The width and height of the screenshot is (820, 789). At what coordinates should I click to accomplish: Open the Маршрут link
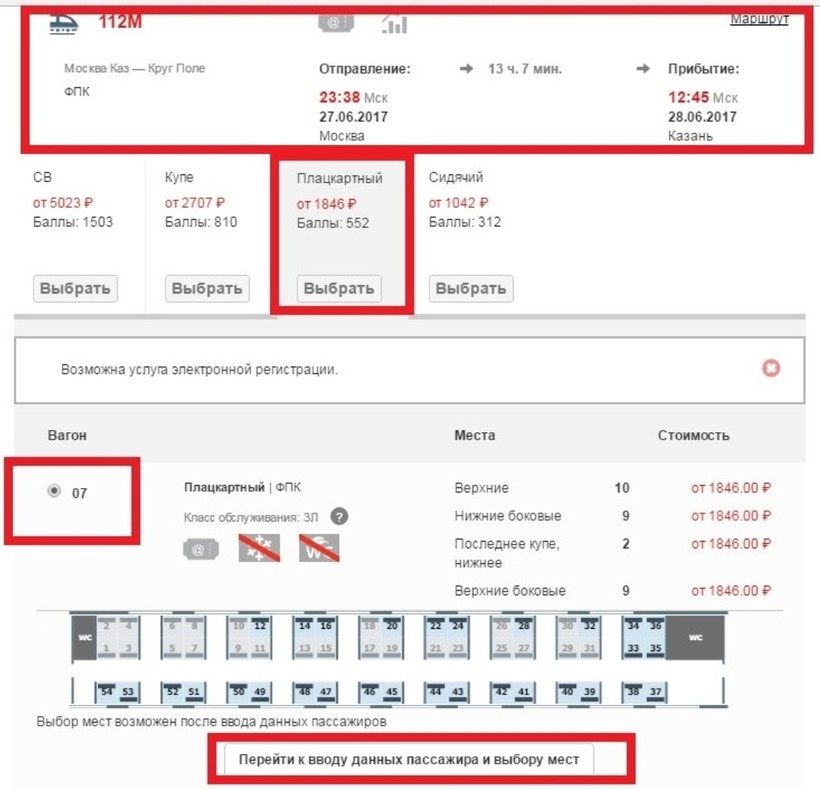pyautogui.click(x=759, y=19)
